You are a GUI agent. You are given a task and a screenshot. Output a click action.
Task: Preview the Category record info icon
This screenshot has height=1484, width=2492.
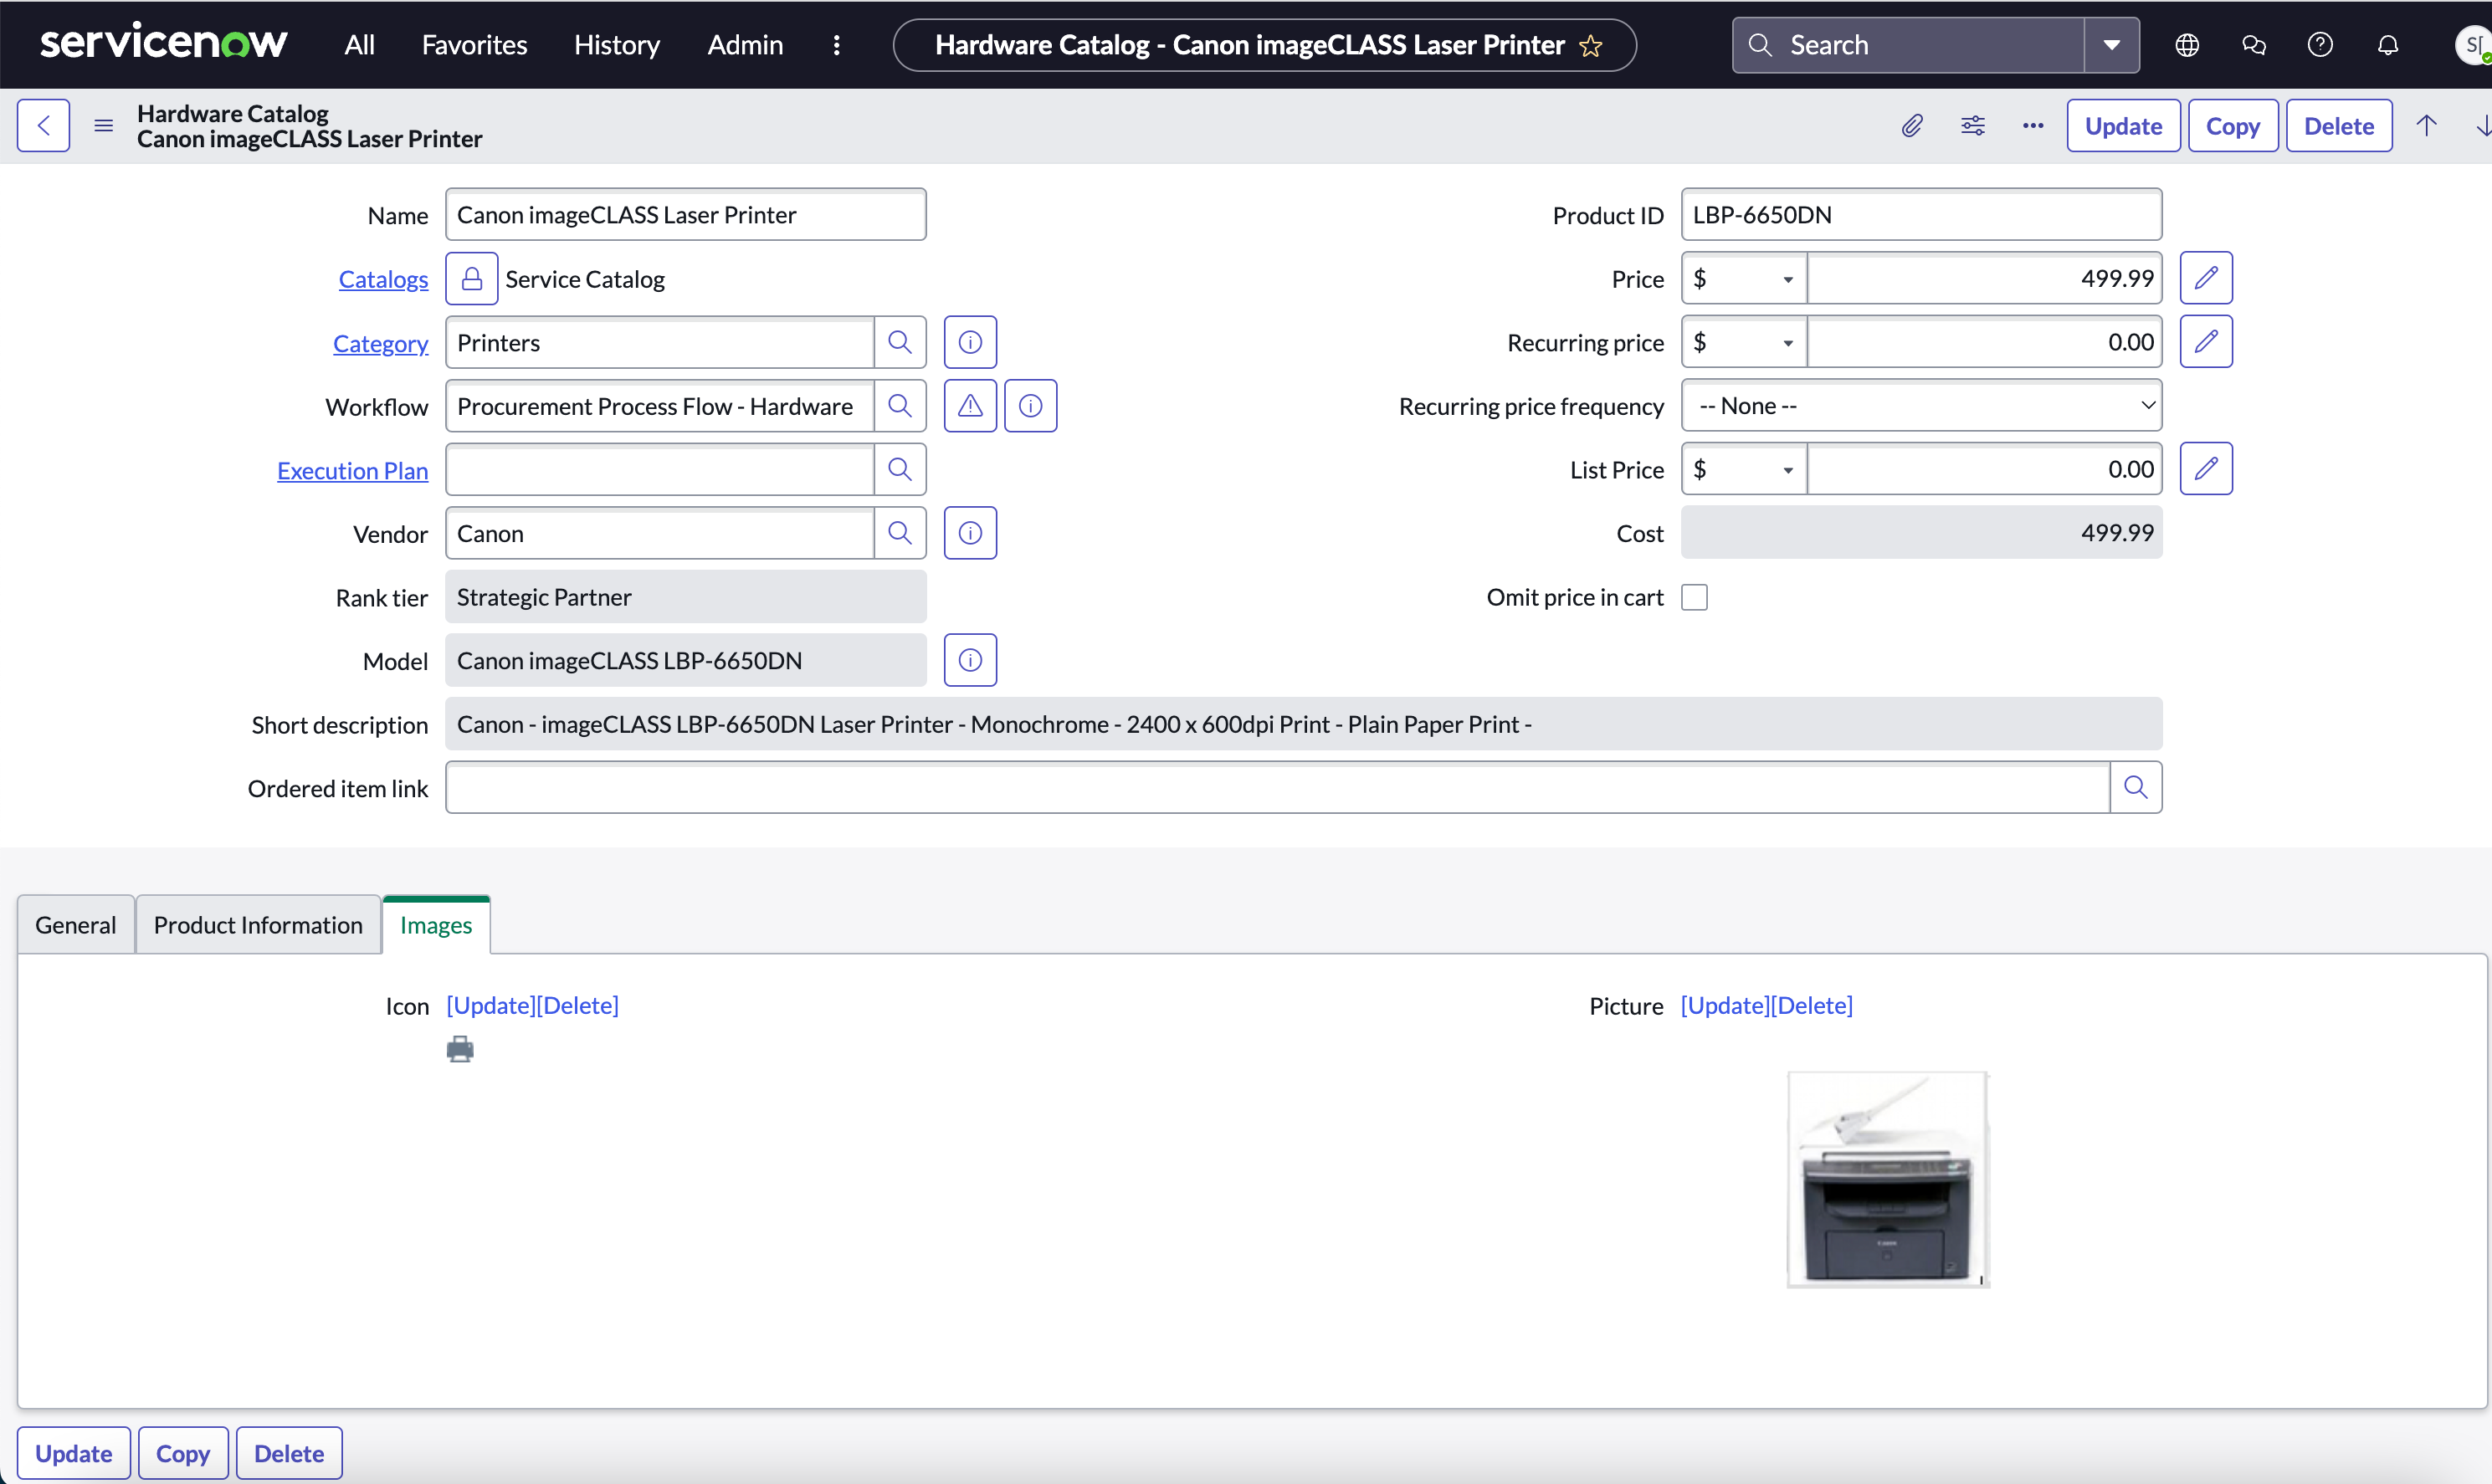970,343
